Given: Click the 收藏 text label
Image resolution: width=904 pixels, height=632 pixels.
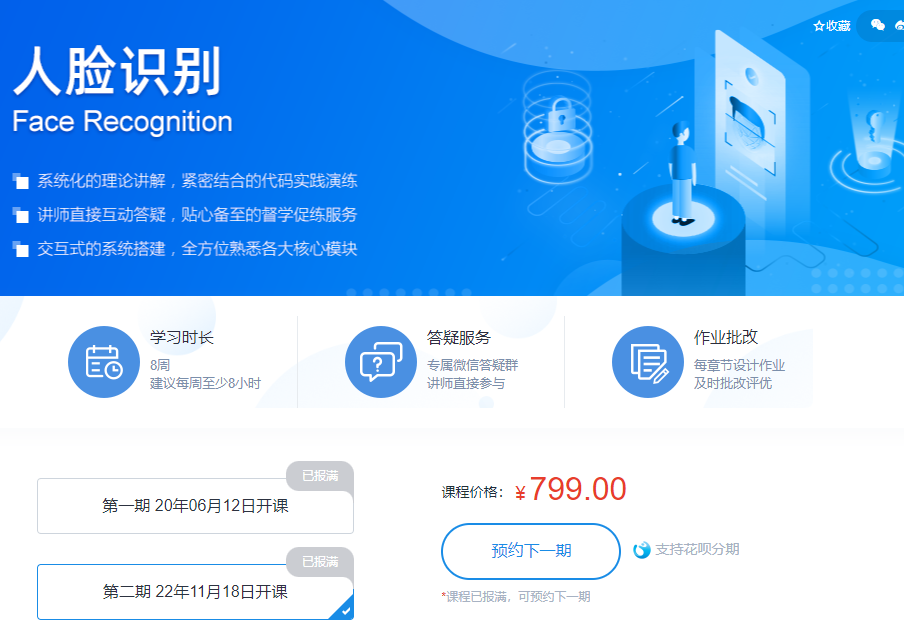Looking at the screenshot, I should pos(838,26).
